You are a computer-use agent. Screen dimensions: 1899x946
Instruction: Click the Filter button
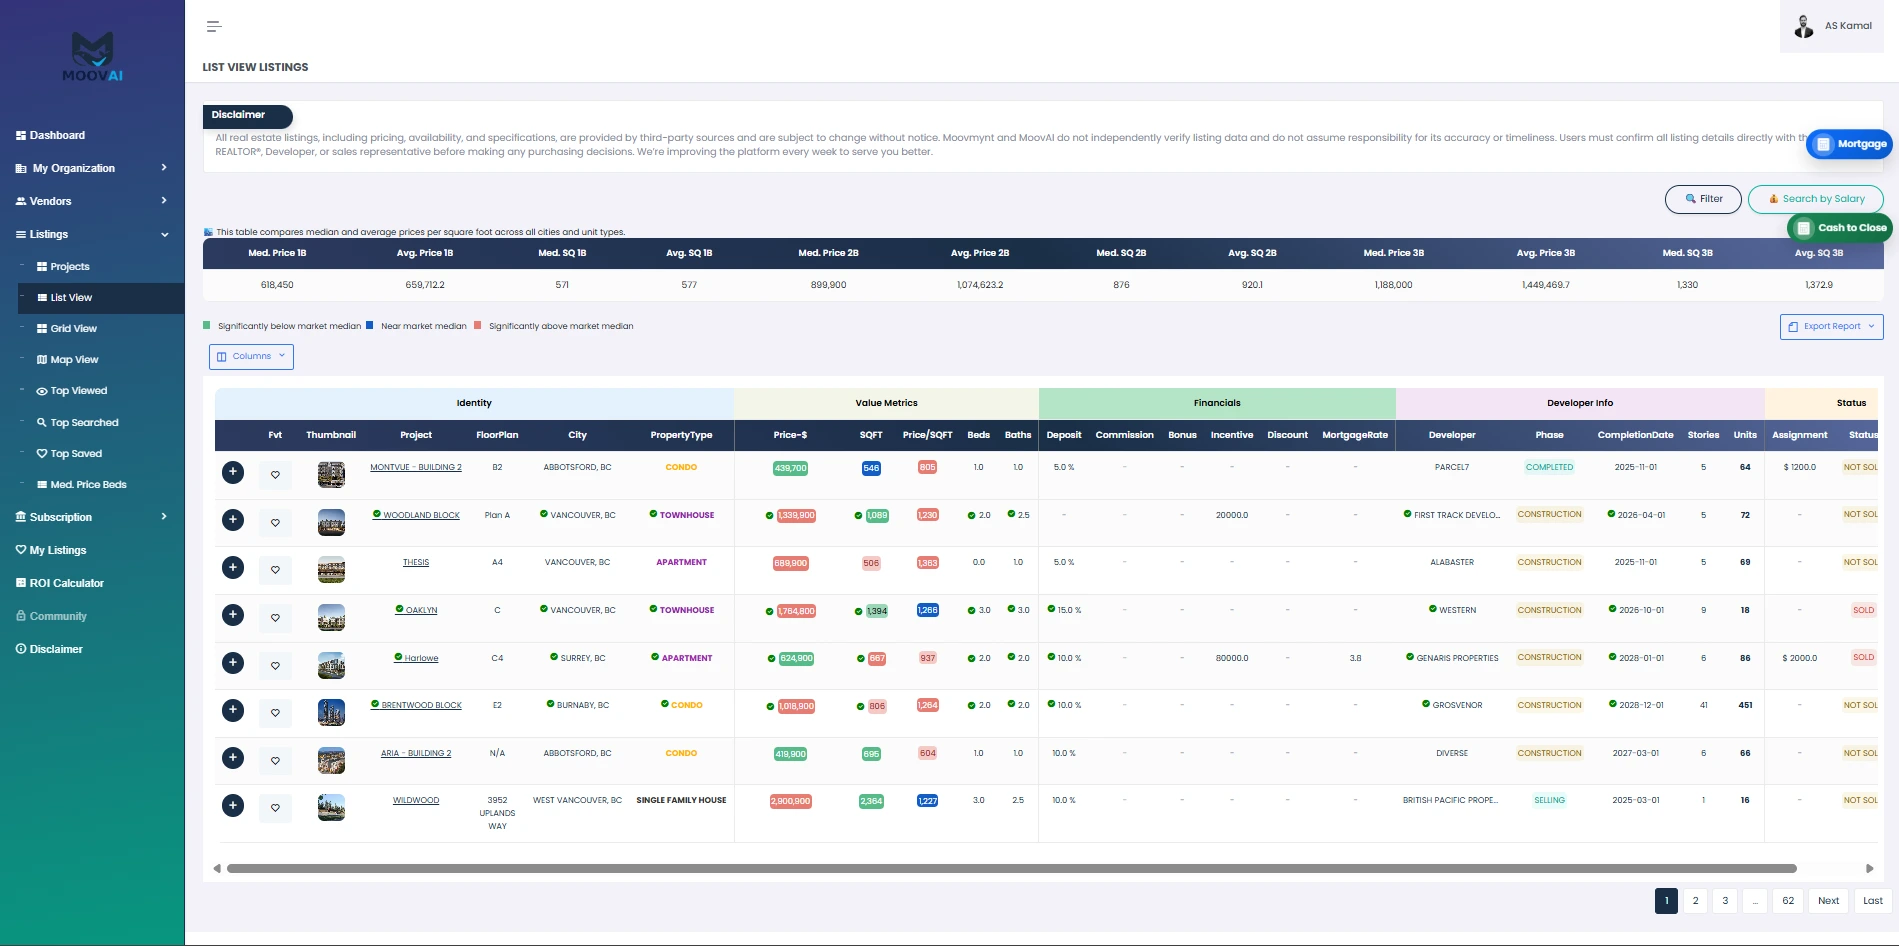[x=1703, y=199]
